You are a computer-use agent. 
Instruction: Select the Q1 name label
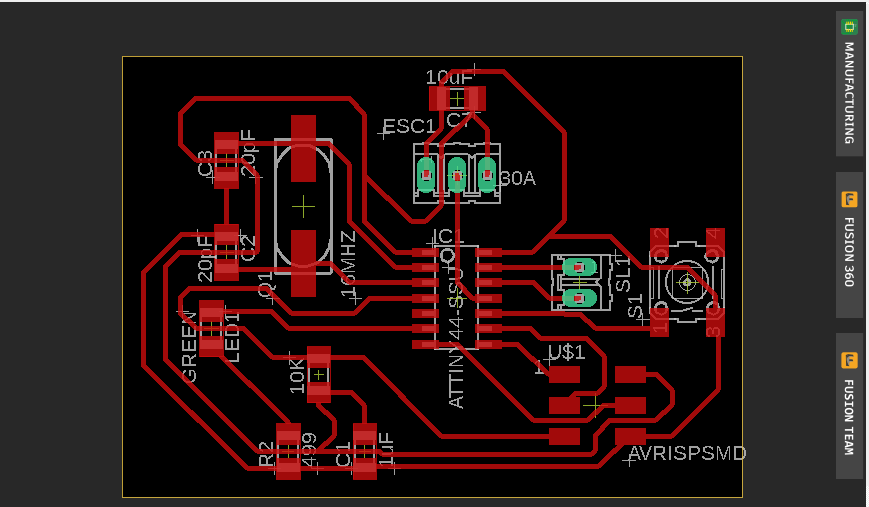(x=267, y=284)
